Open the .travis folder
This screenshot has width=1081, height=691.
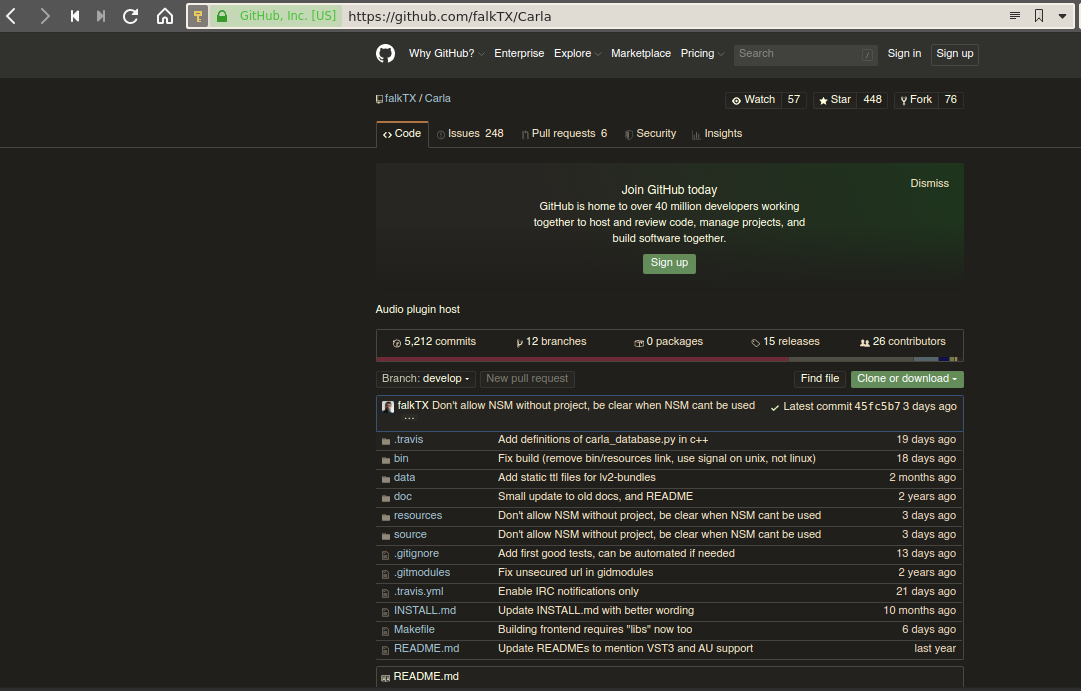(408, 440)
